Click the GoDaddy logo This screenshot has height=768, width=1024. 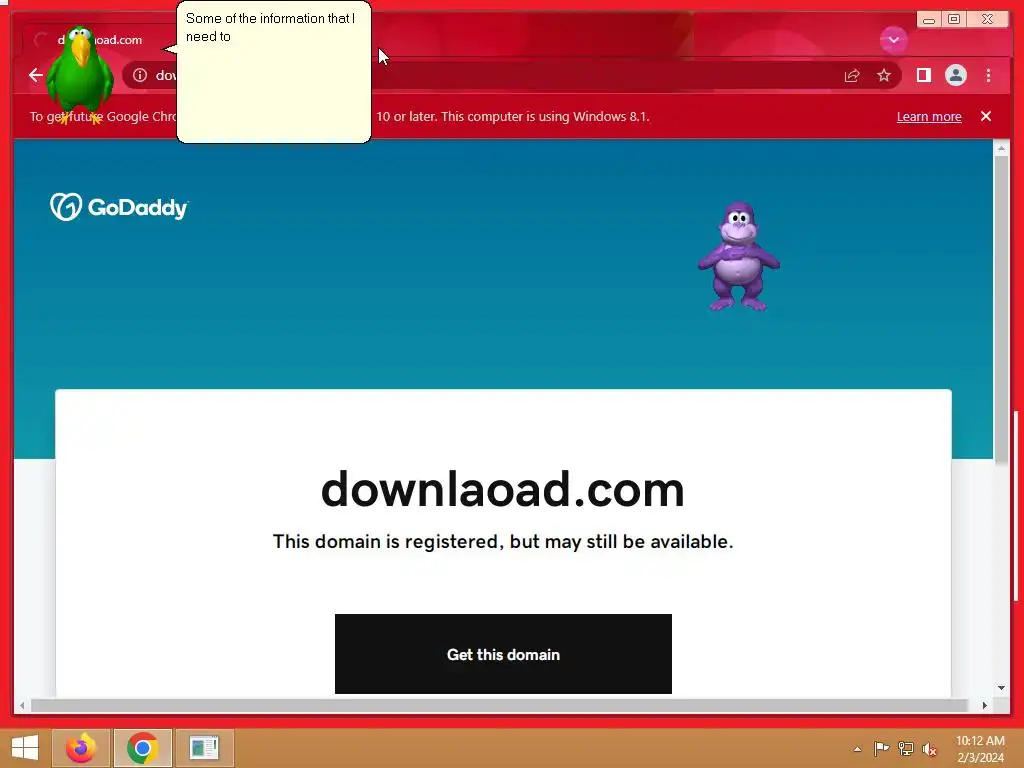(x=120, y=207)
